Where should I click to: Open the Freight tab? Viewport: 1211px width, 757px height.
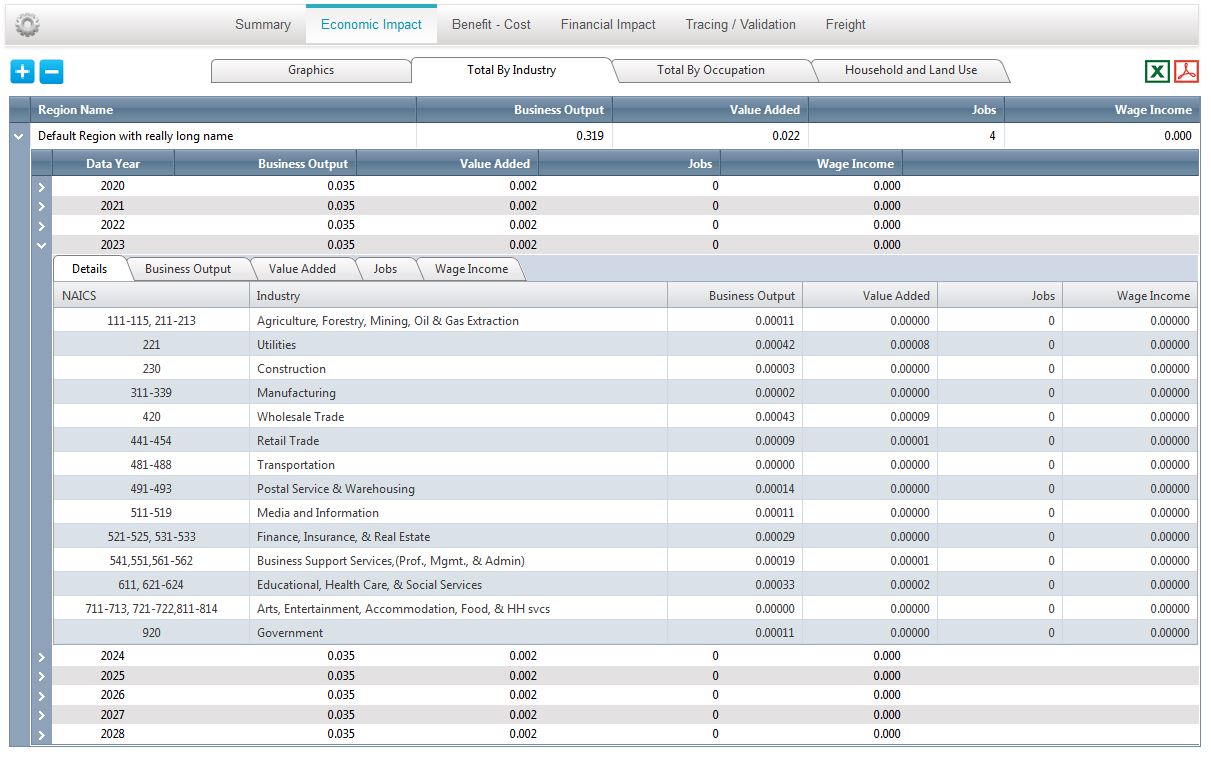pyautogui.click(x=846, y=24)
